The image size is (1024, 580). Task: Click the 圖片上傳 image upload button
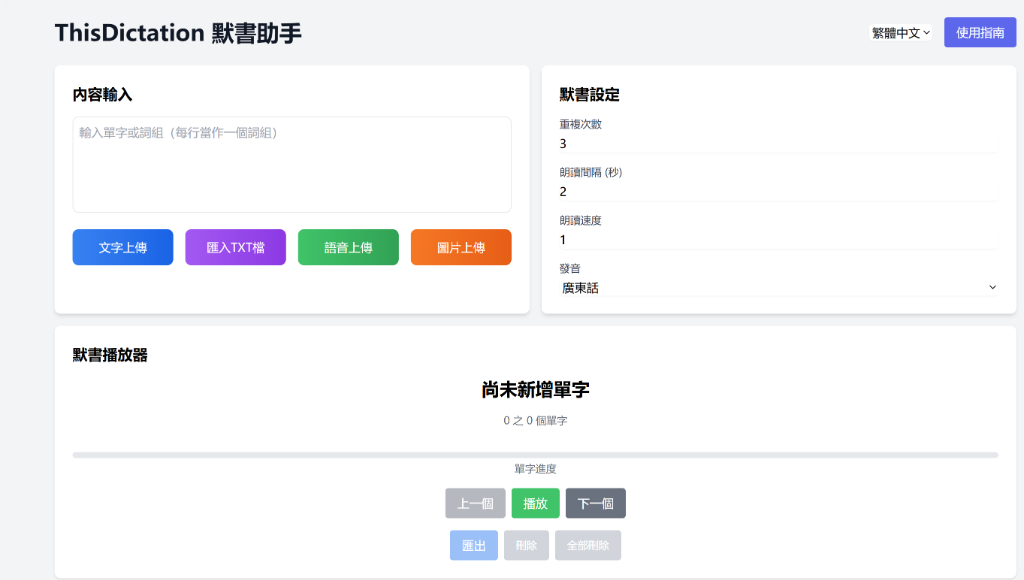pos(461,246)
